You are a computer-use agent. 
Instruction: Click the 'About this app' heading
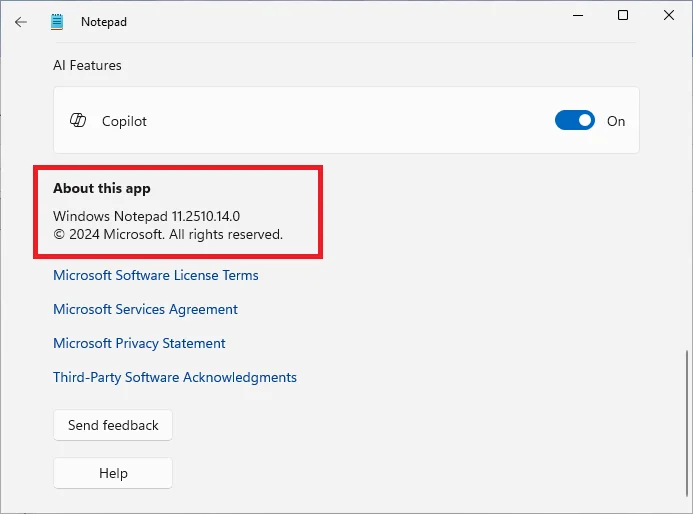102,188
